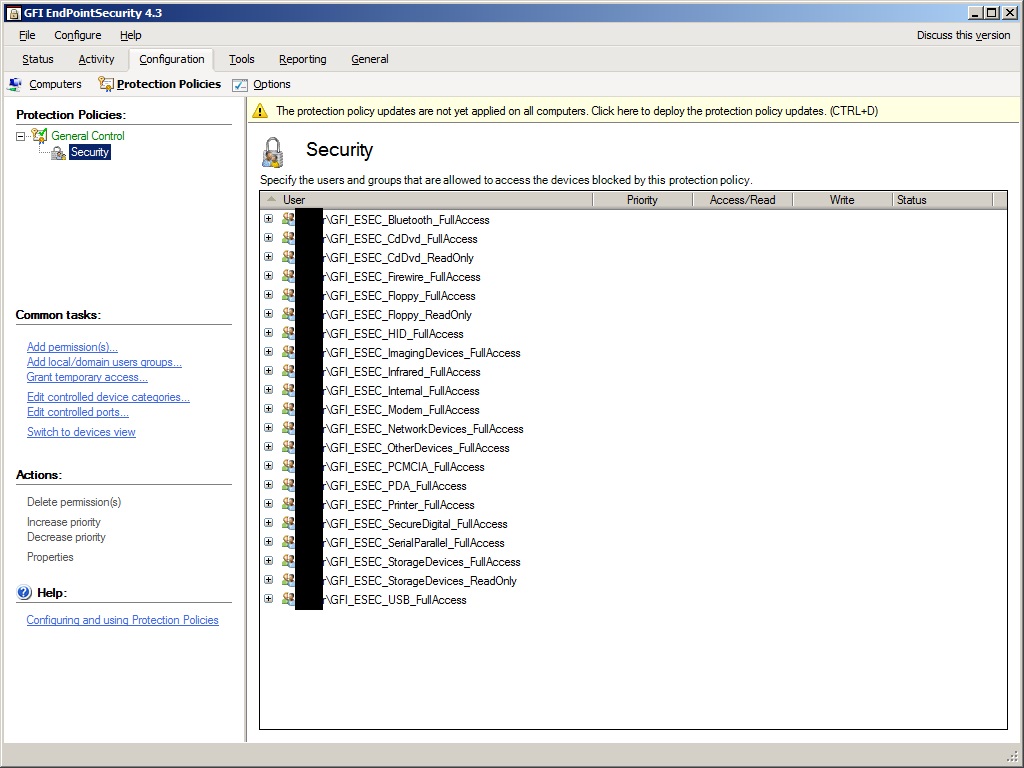Expand the GFI_ESEC_Bluetooth_FullAccess row

pos(268,219)
